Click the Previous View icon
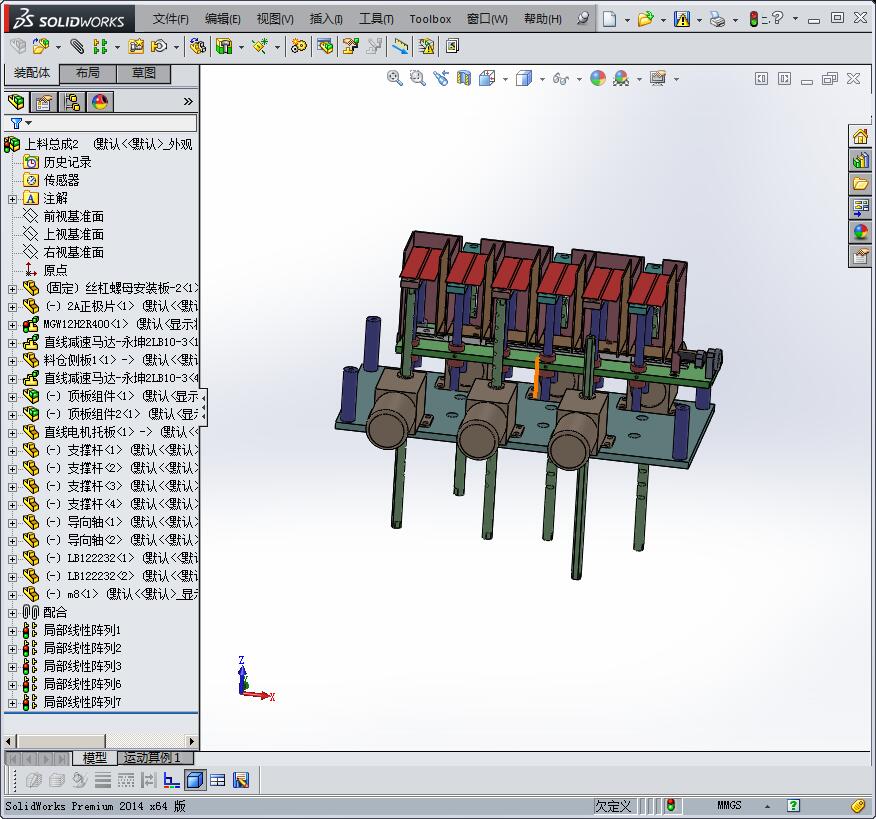The height and width of the screenshot is (819, 876). [441, 78]
